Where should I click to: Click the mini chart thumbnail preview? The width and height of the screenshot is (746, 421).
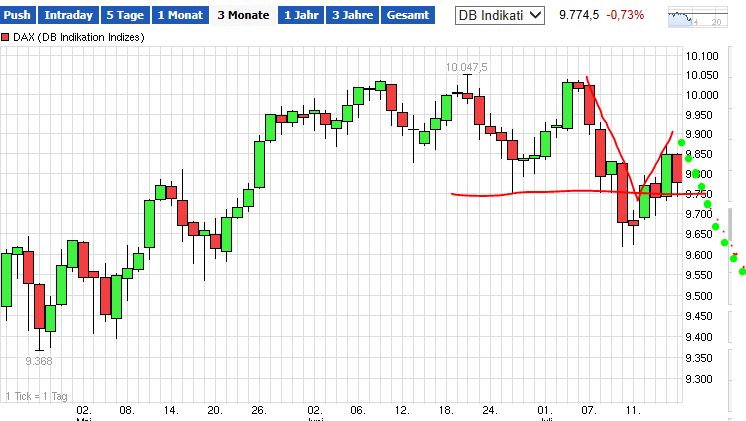pyautogui.click(x=697, y=17)
